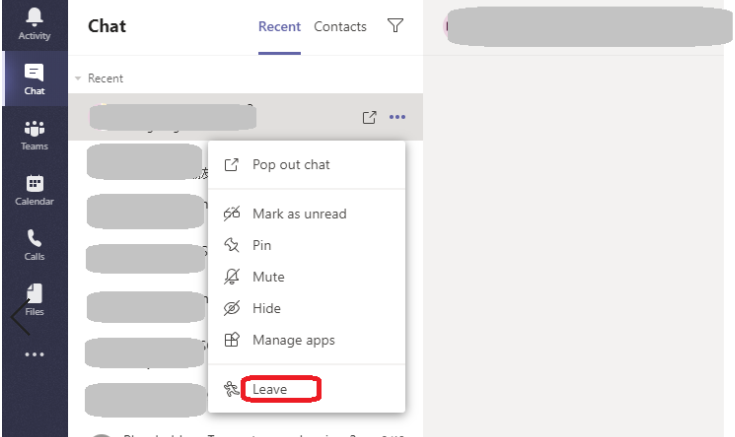Switch to the Contacts tab

tap(340, 27)
